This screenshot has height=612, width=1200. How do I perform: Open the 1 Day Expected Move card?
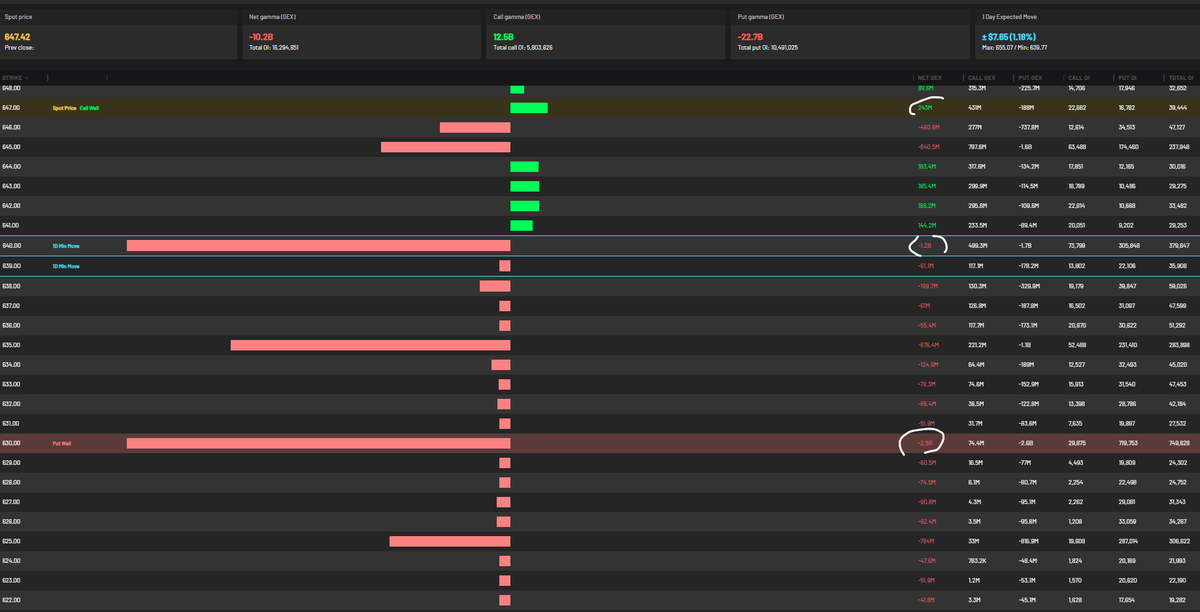1088,33
